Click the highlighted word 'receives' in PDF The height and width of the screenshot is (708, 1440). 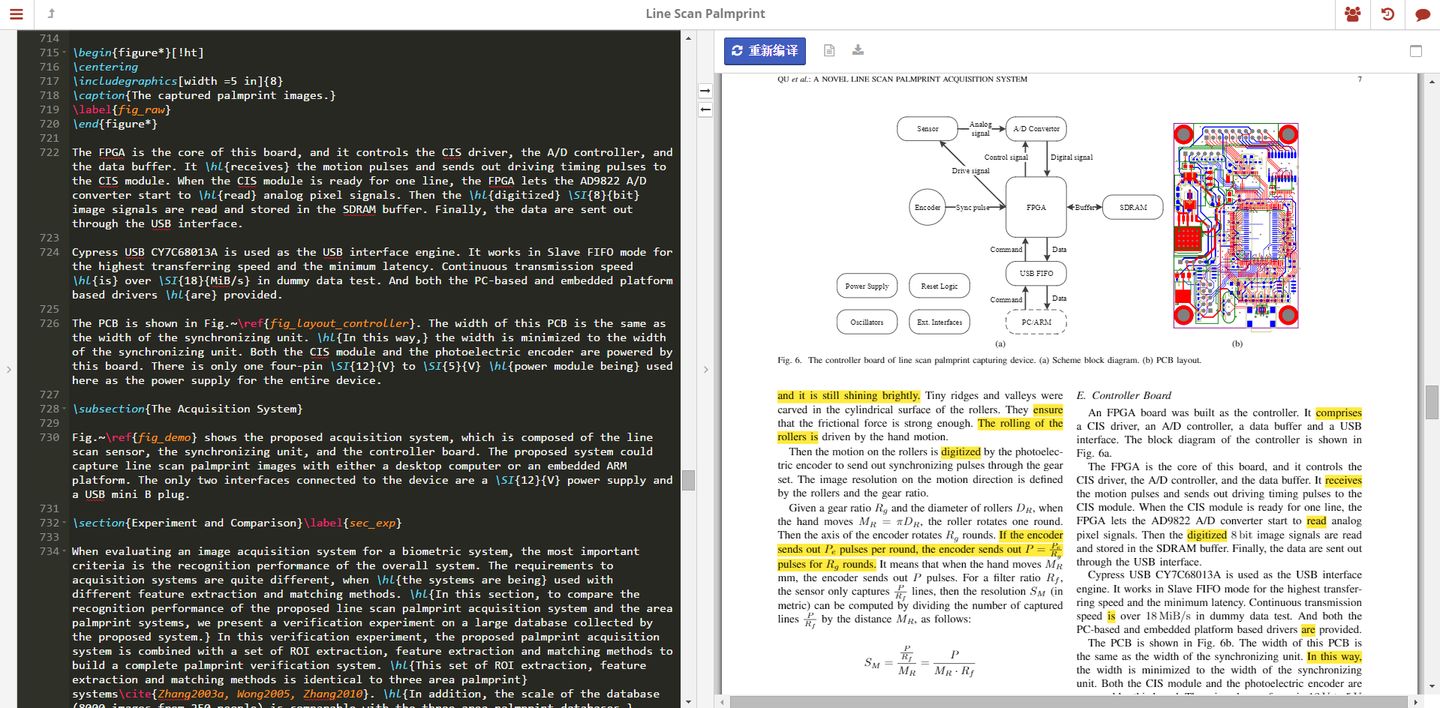coord(1344,480)
